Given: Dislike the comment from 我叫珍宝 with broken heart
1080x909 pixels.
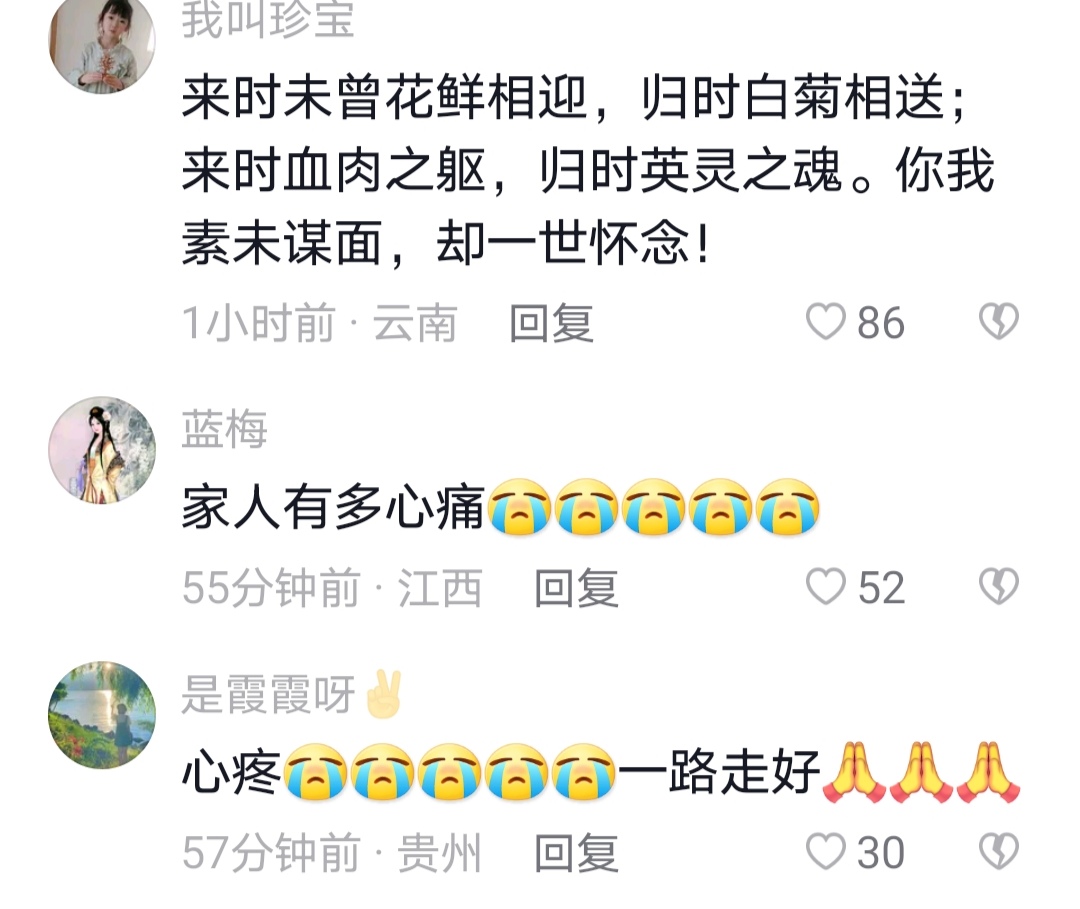Looking at the screenshot, I should [999, 322].
